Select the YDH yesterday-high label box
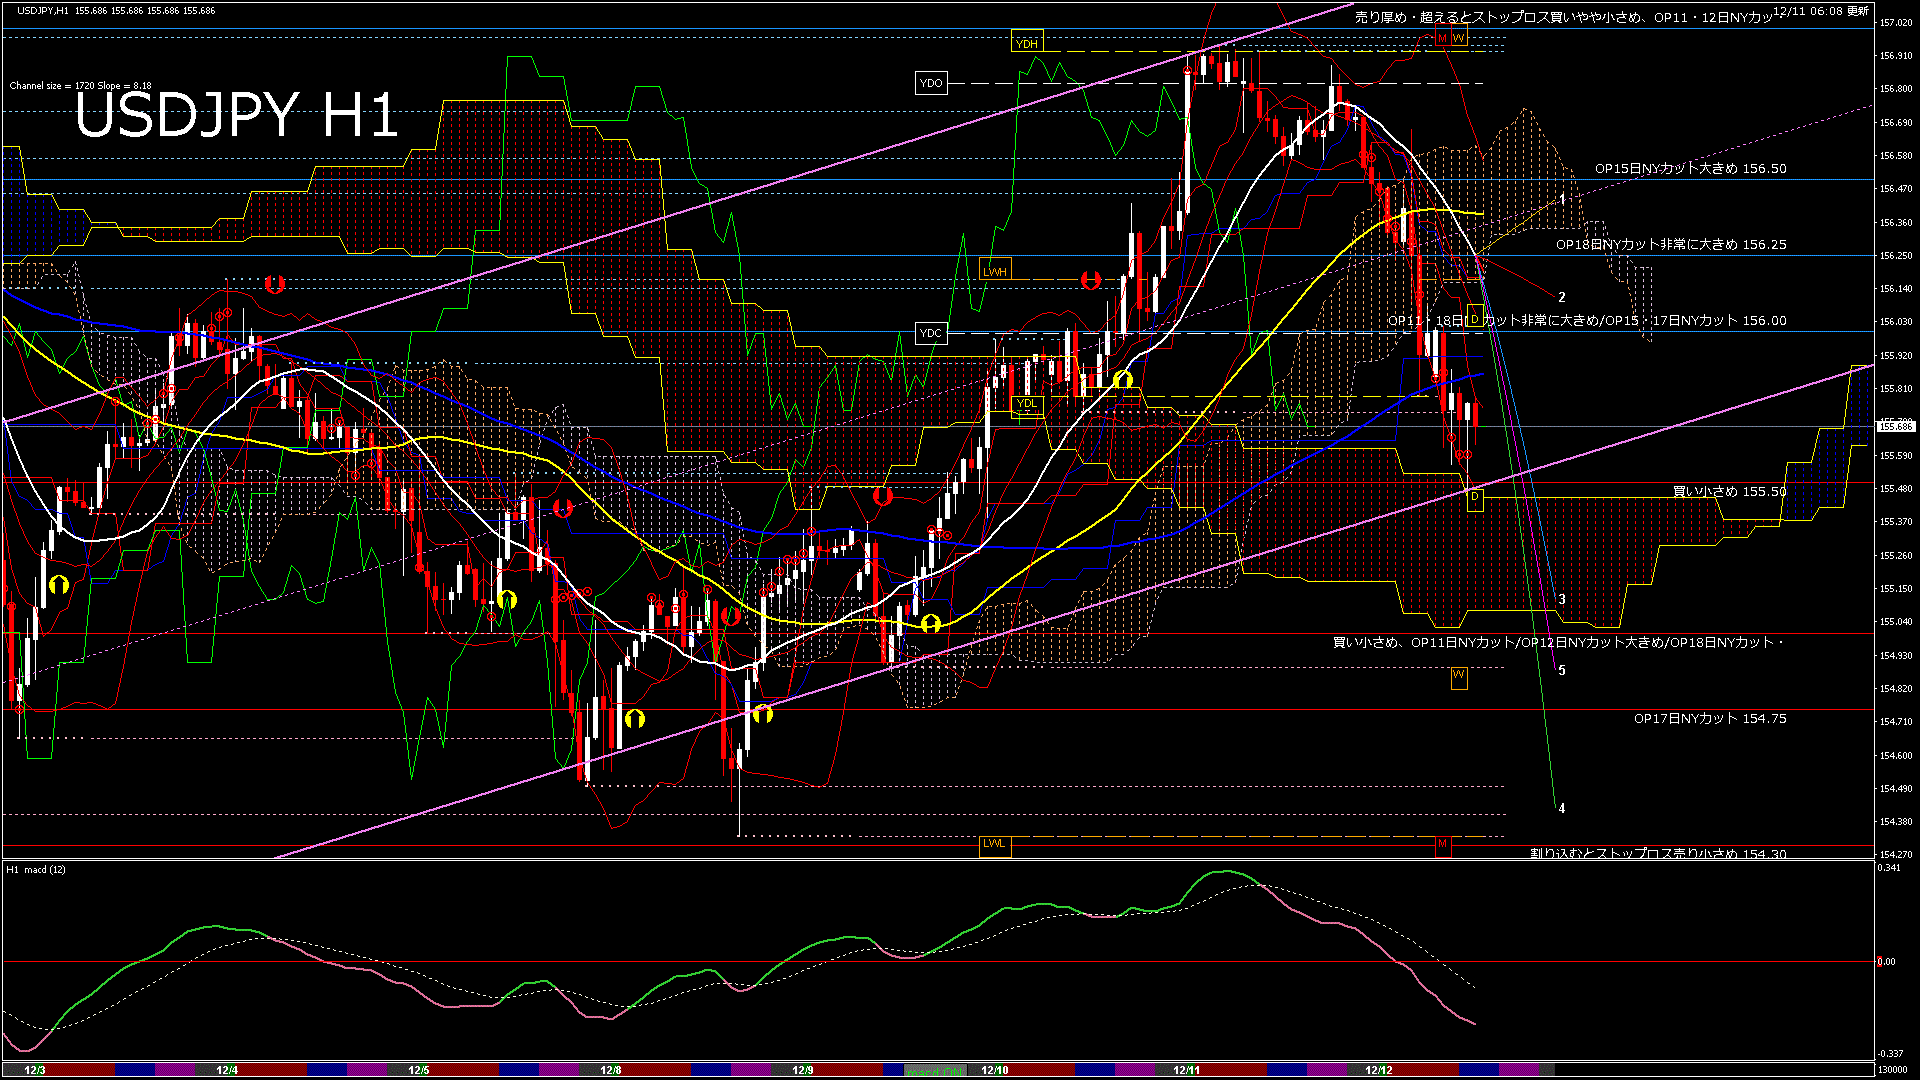 point(1028,42)
